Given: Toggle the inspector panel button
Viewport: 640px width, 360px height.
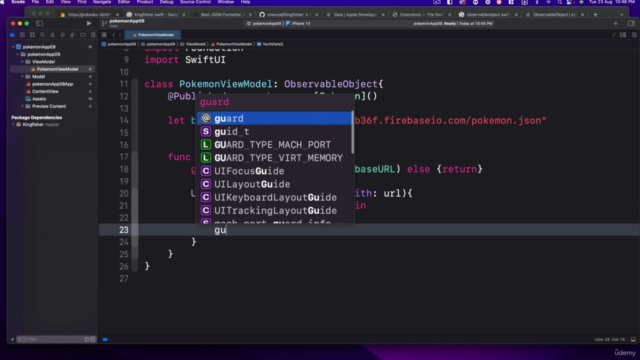Looking at the screenshot, I should [x=631, y=24].
